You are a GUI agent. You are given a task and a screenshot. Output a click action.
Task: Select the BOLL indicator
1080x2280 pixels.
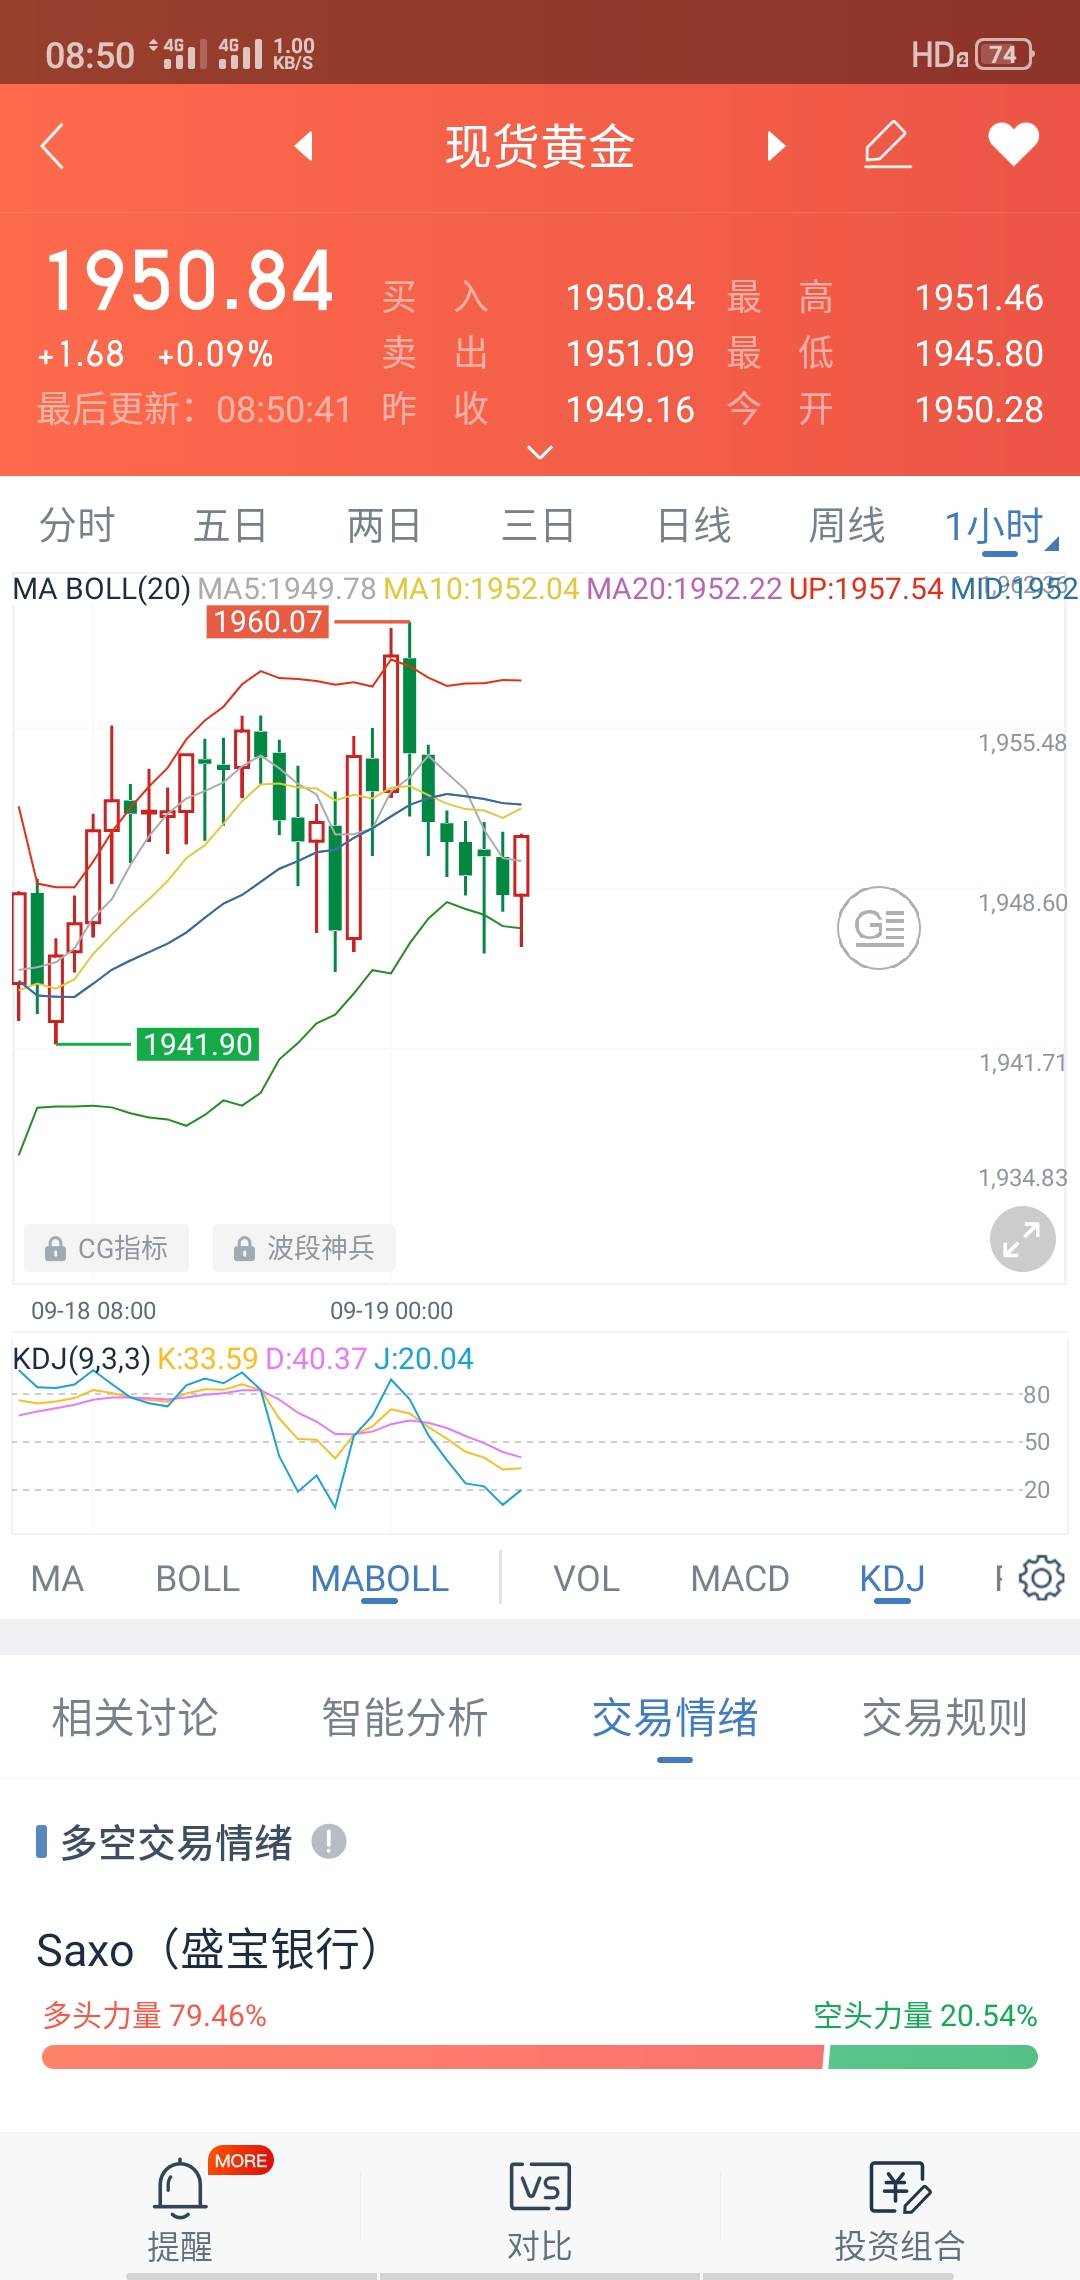click(198, 1579)
